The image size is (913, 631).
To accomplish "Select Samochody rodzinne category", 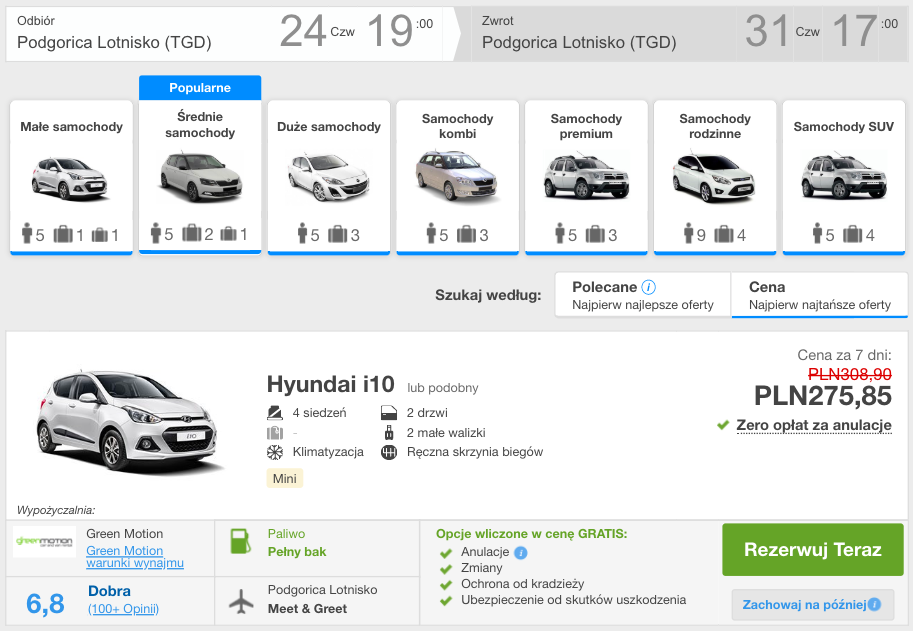I will pyautogui.click(x=715, y=178).
